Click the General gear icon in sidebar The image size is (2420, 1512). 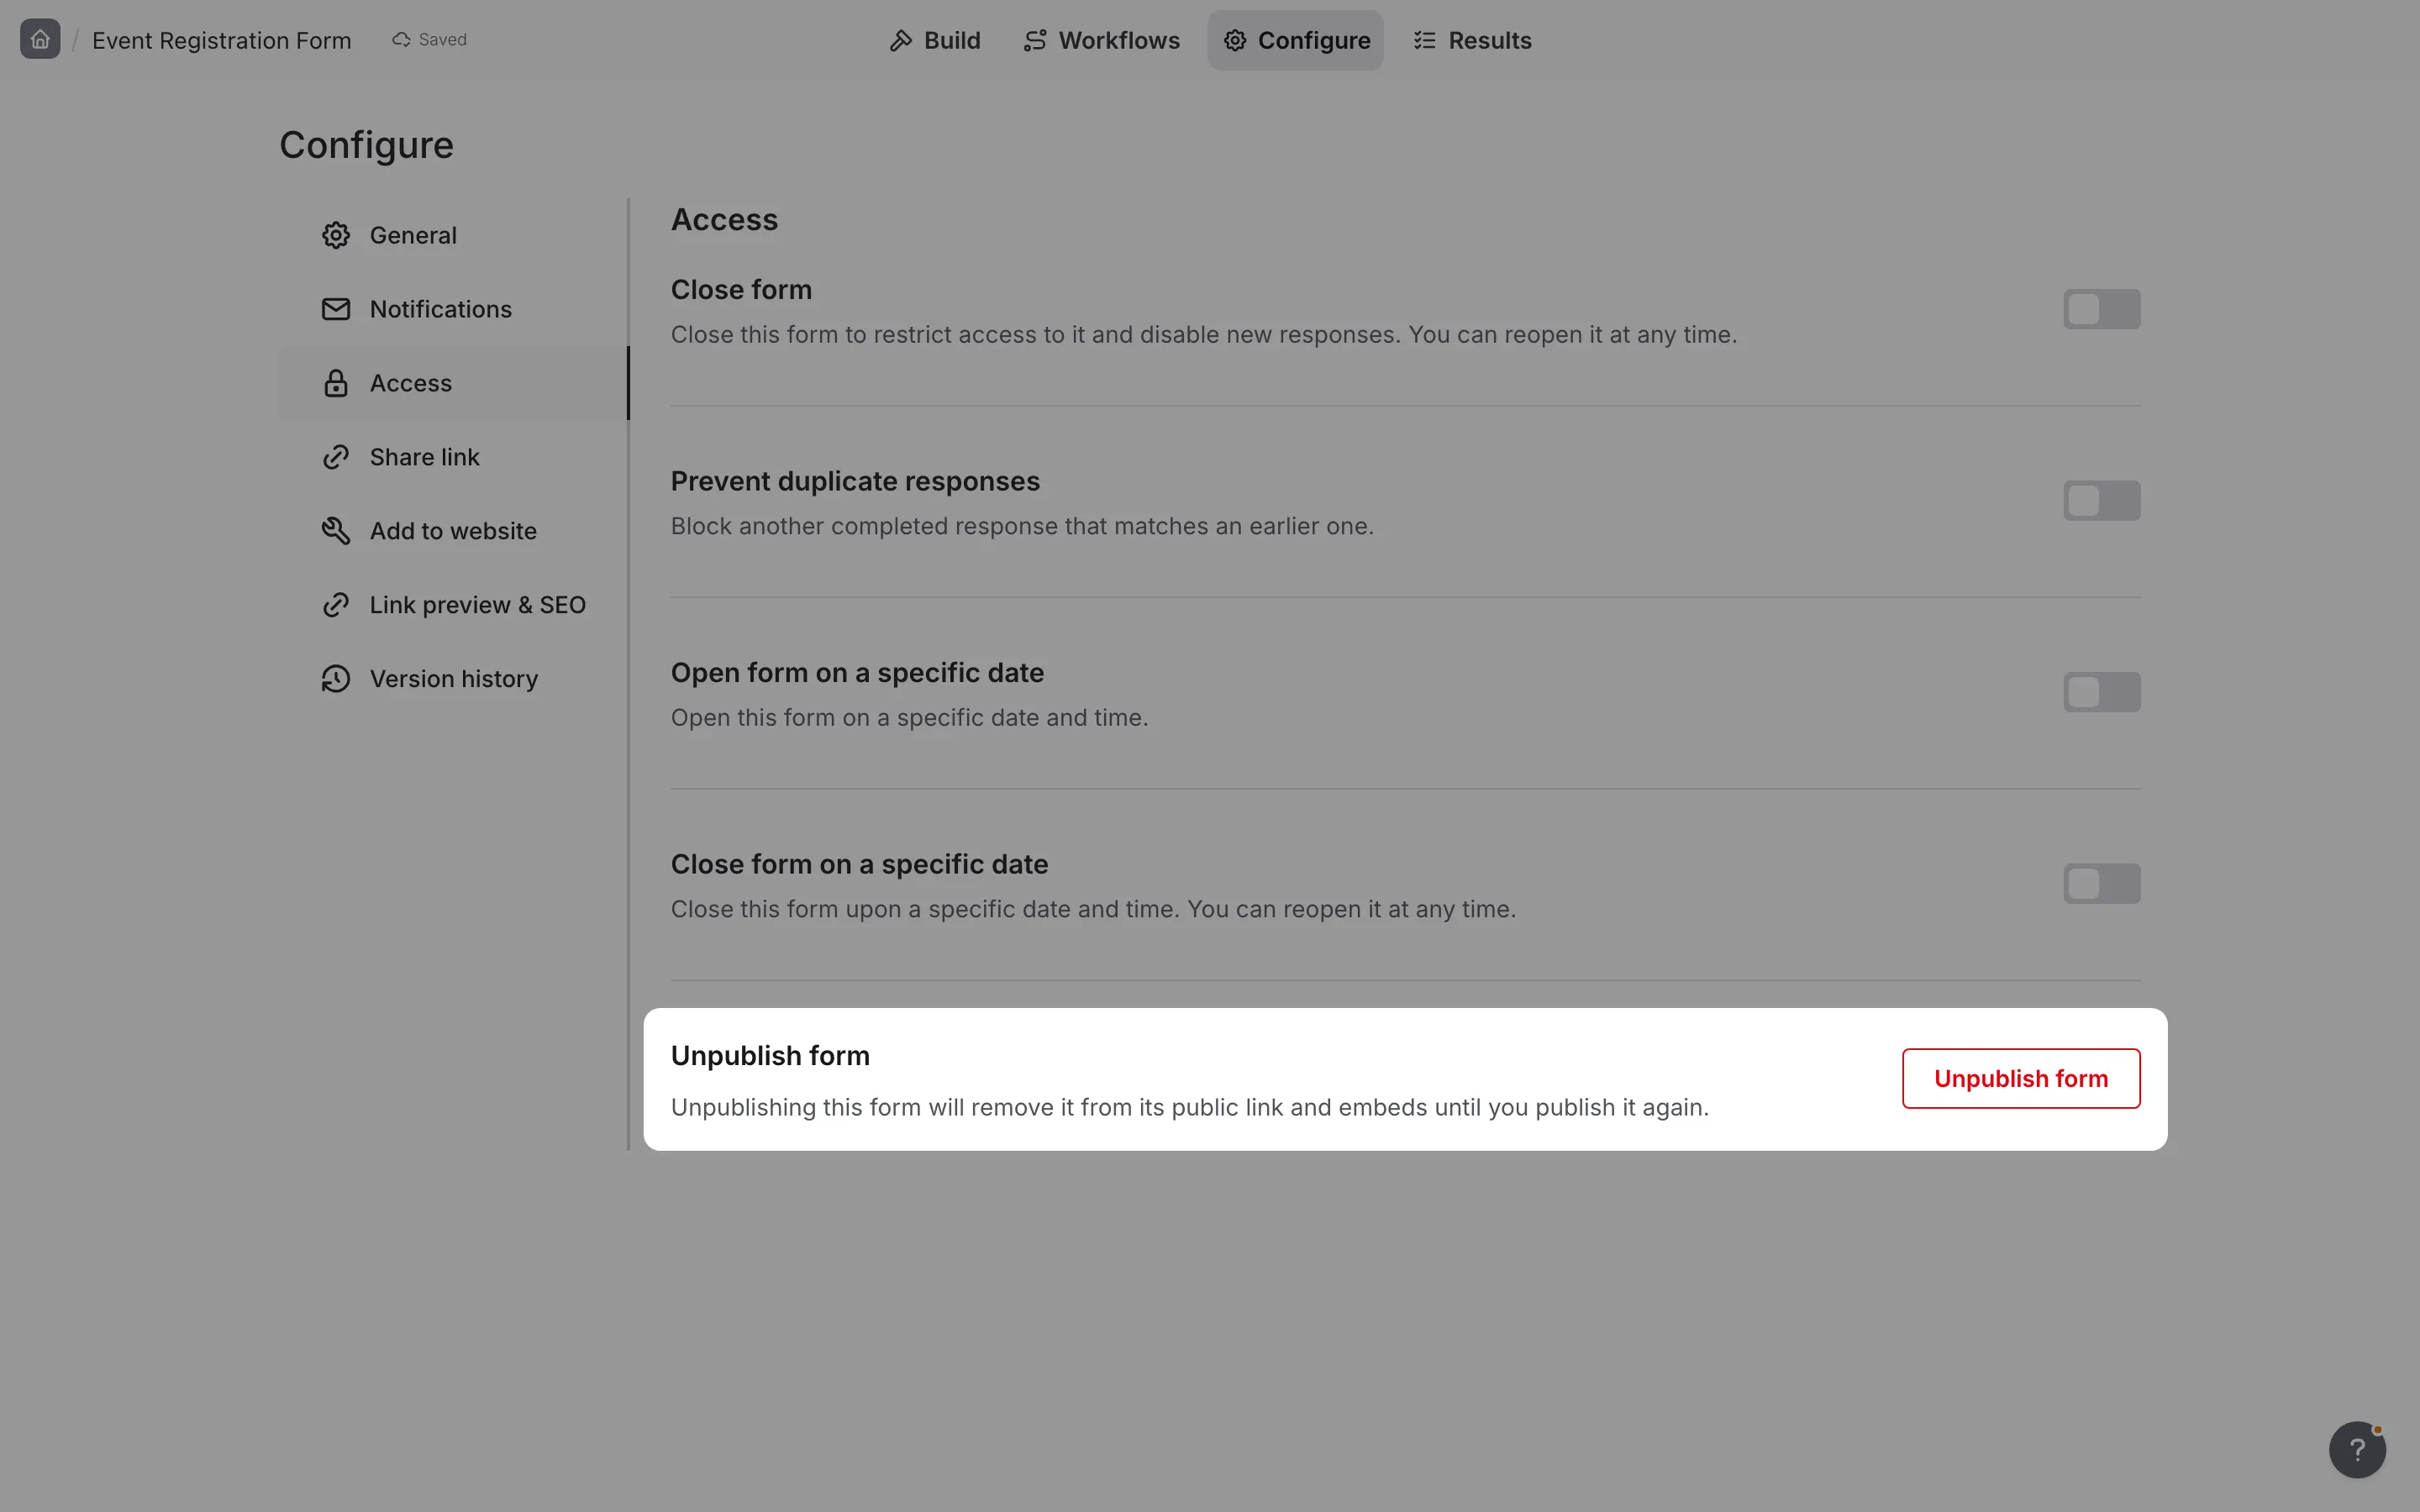pos(336,235)
